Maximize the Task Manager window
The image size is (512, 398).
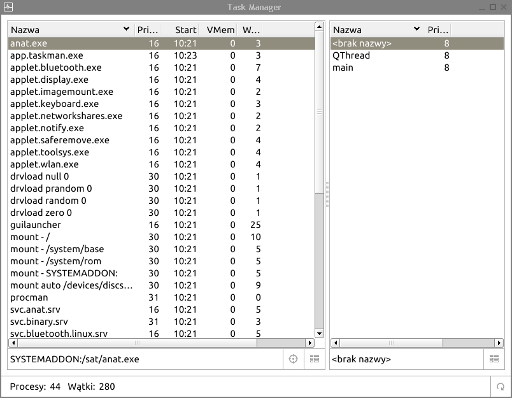[493, 7]
